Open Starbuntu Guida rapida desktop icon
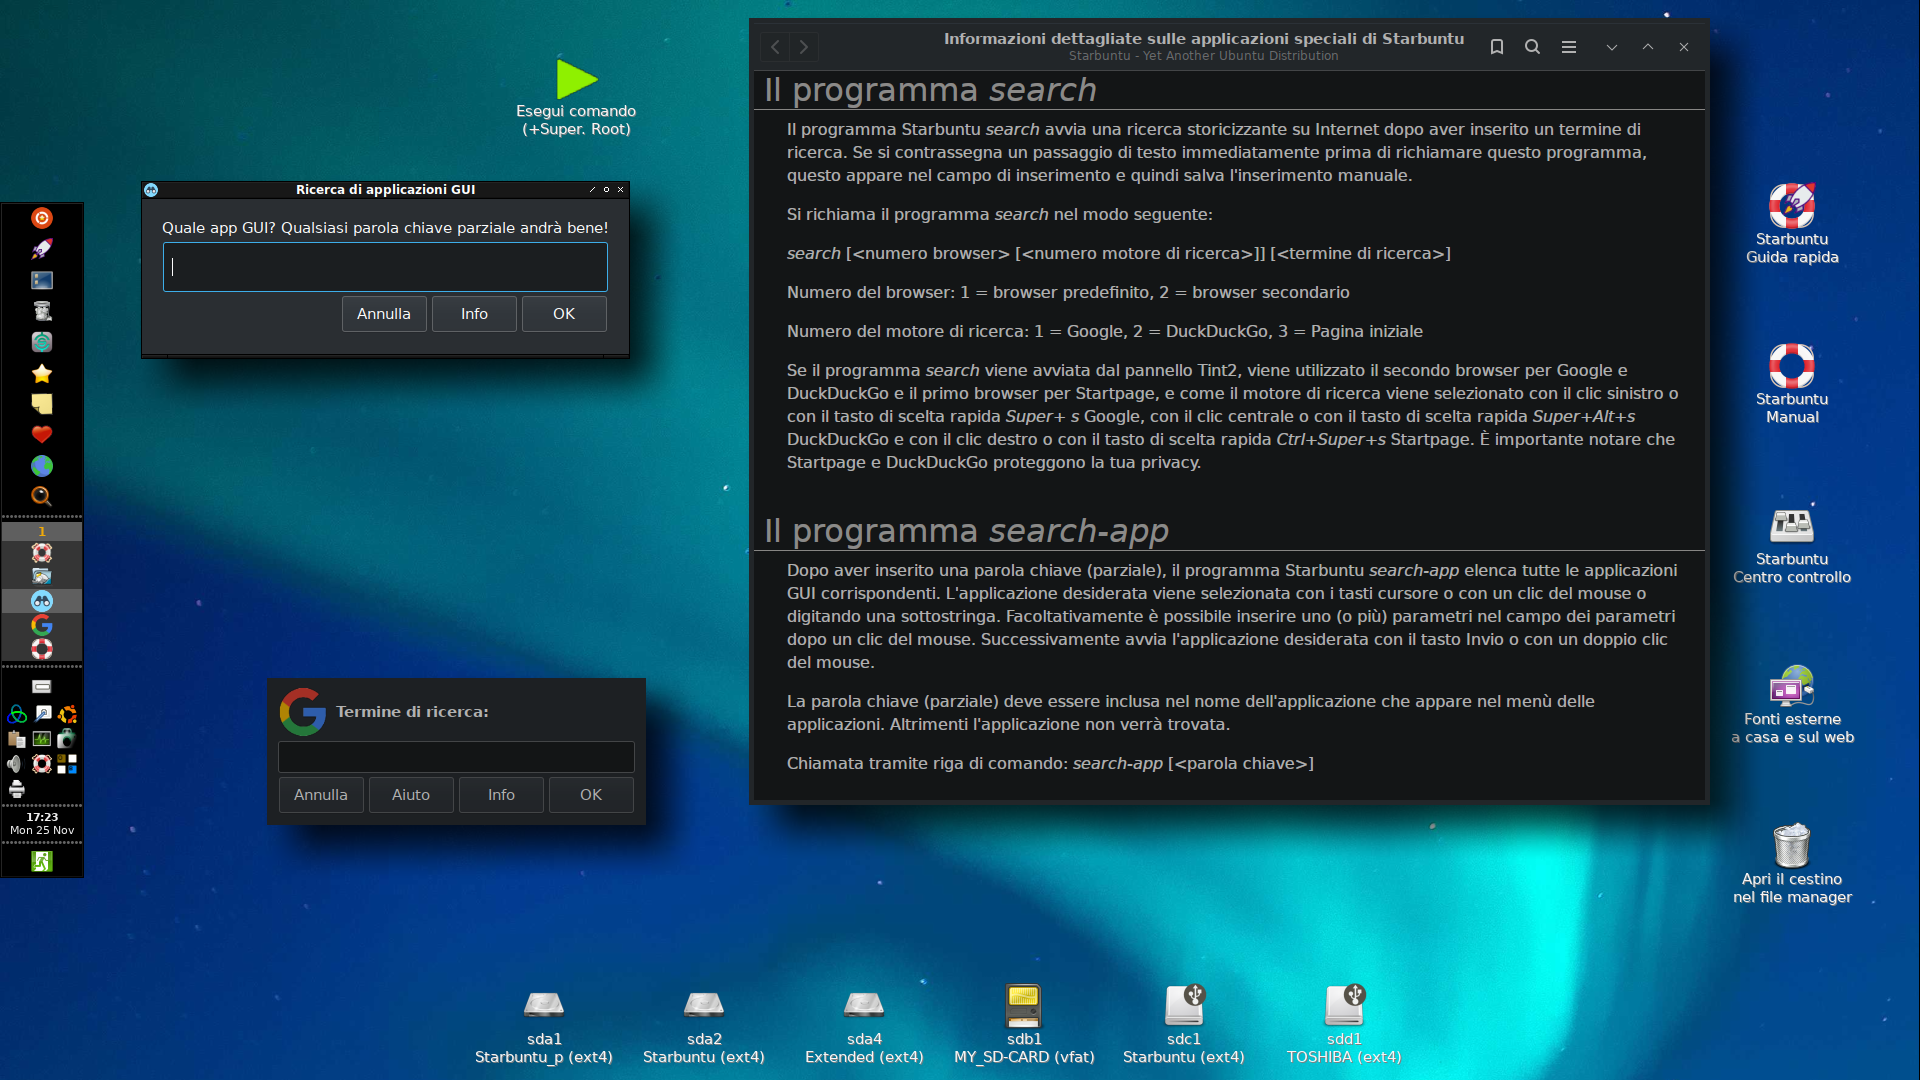The height and width of the screenshot is (1080, 1920). 1792,206
